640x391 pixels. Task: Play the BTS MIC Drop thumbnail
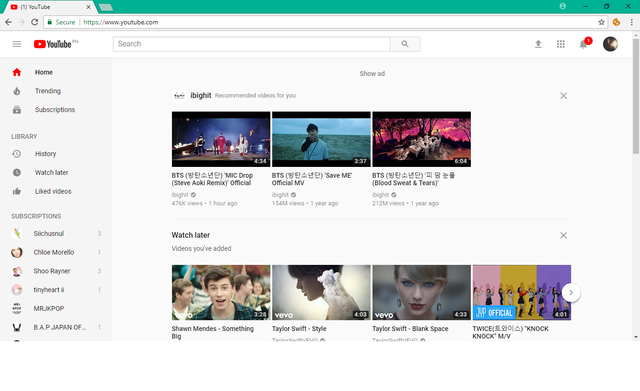click(x=221, y=139)
